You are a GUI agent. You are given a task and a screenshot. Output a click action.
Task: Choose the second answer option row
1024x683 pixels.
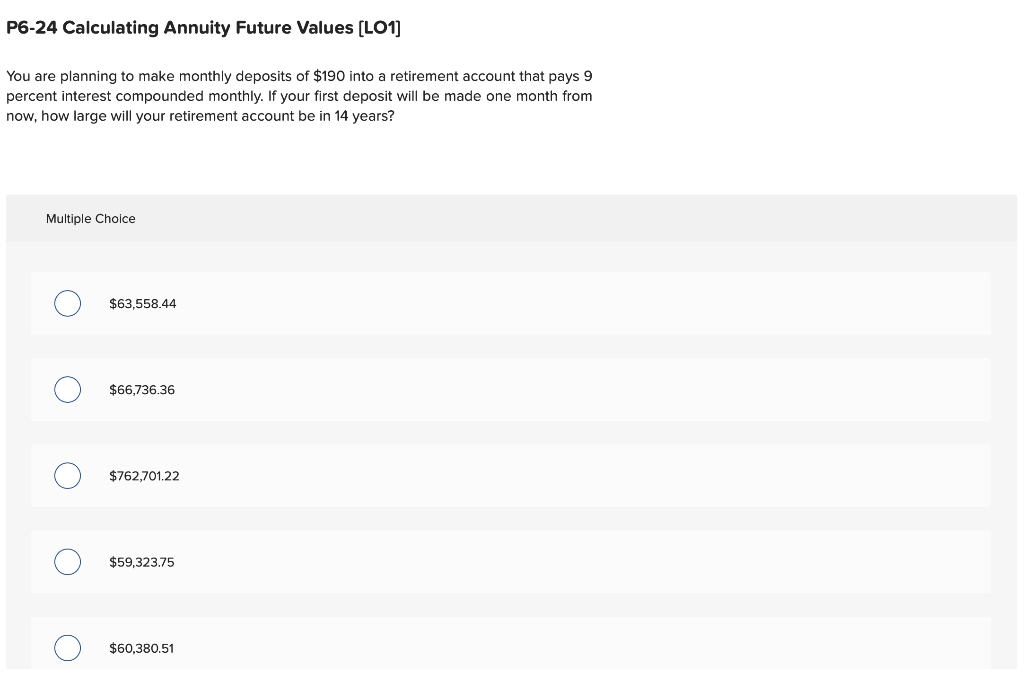pos(511,389)
